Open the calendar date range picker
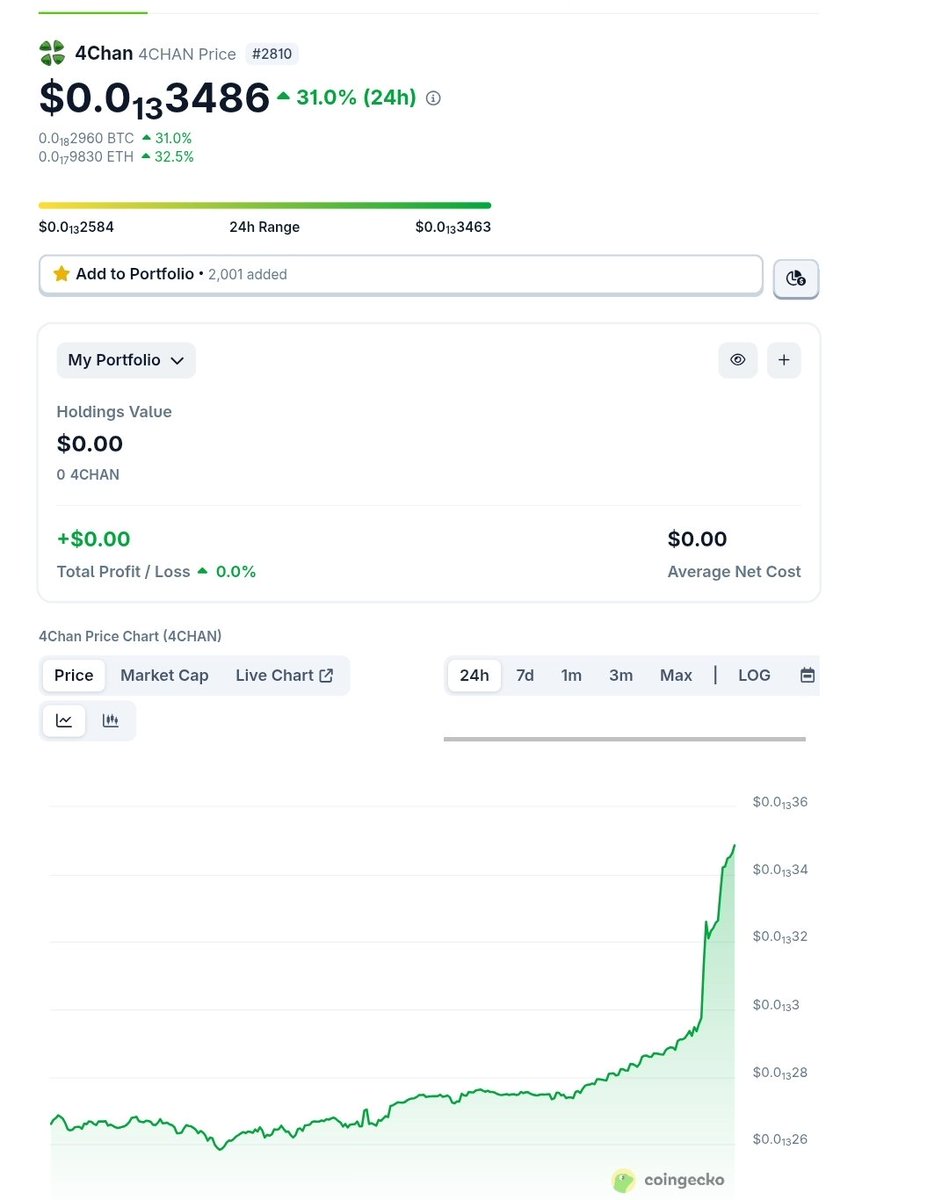Screen dimensions: 949x1200 tap(807, 675)
